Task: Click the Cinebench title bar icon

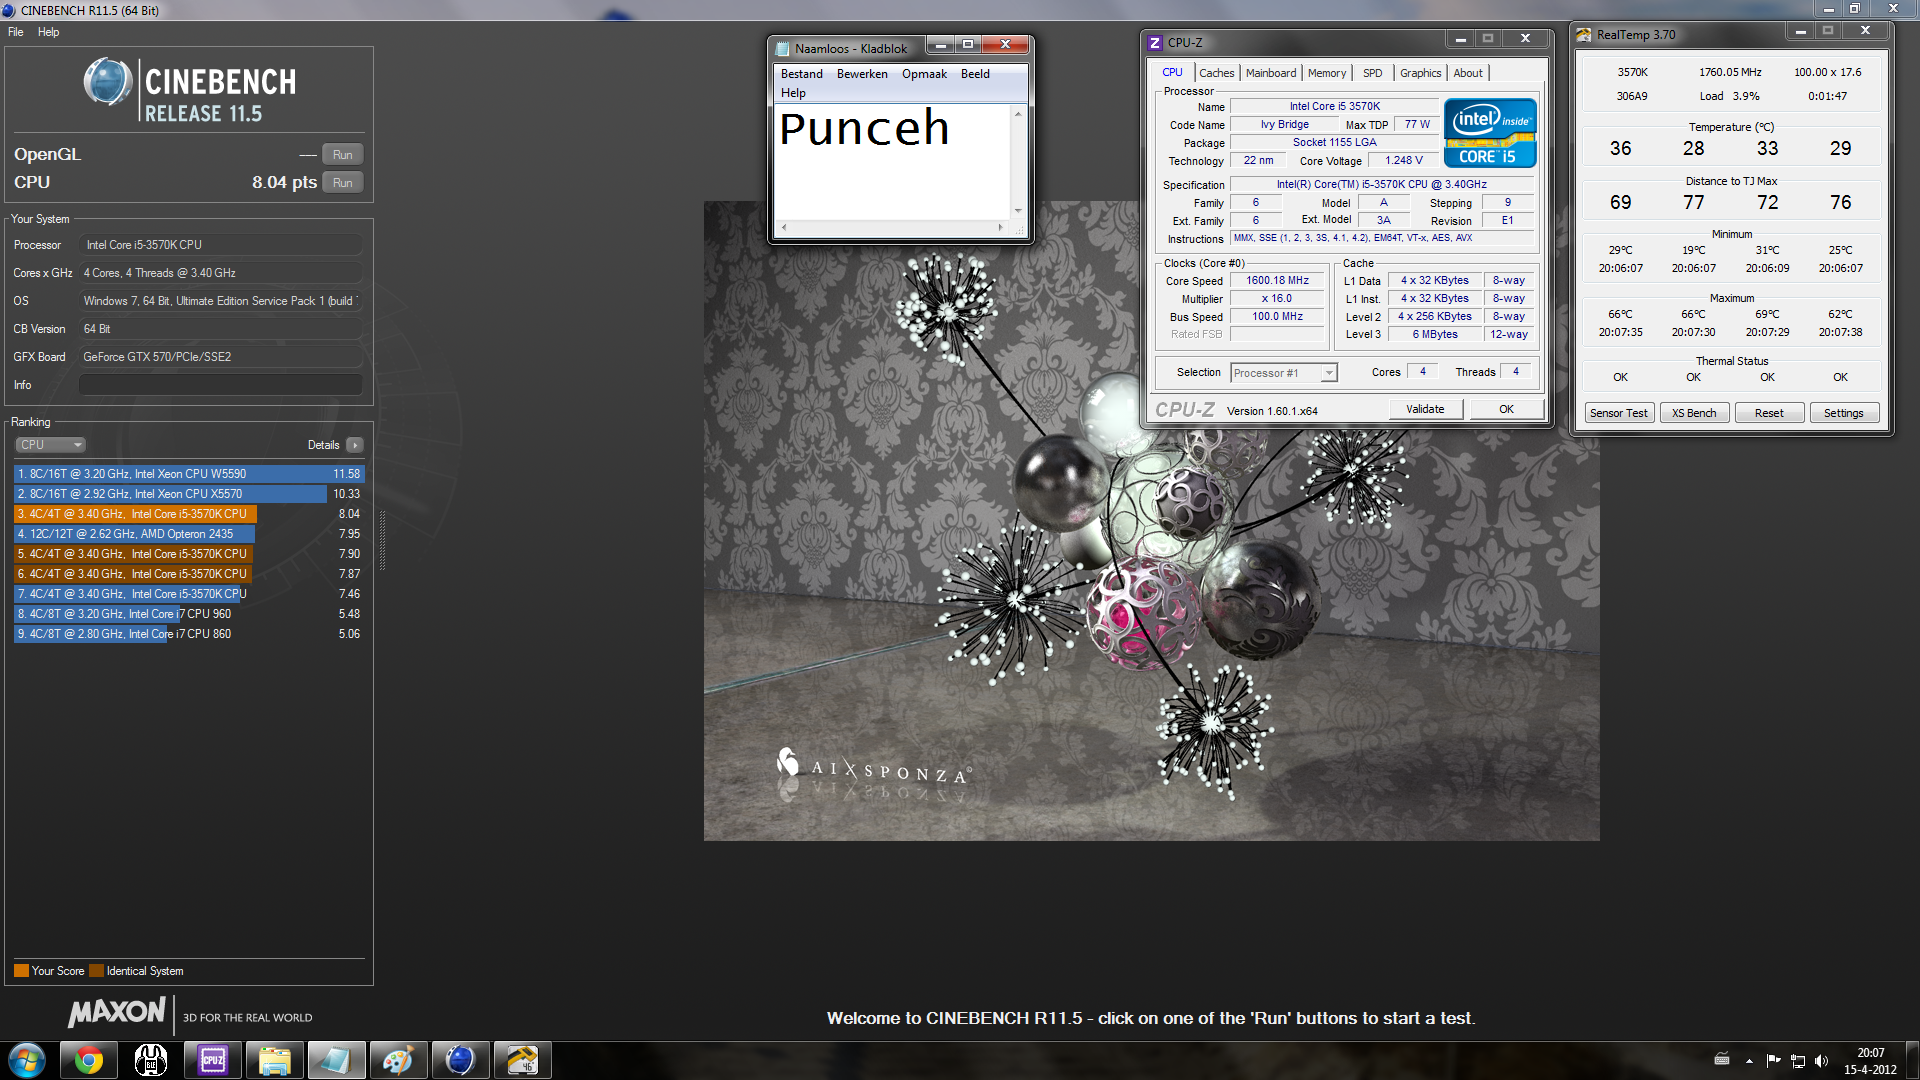Action: 9,10
